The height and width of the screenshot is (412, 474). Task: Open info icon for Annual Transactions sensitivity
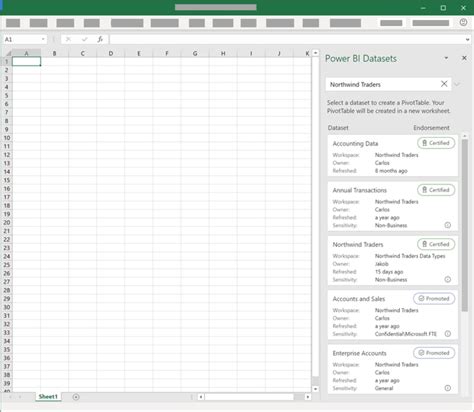[448, 225]
